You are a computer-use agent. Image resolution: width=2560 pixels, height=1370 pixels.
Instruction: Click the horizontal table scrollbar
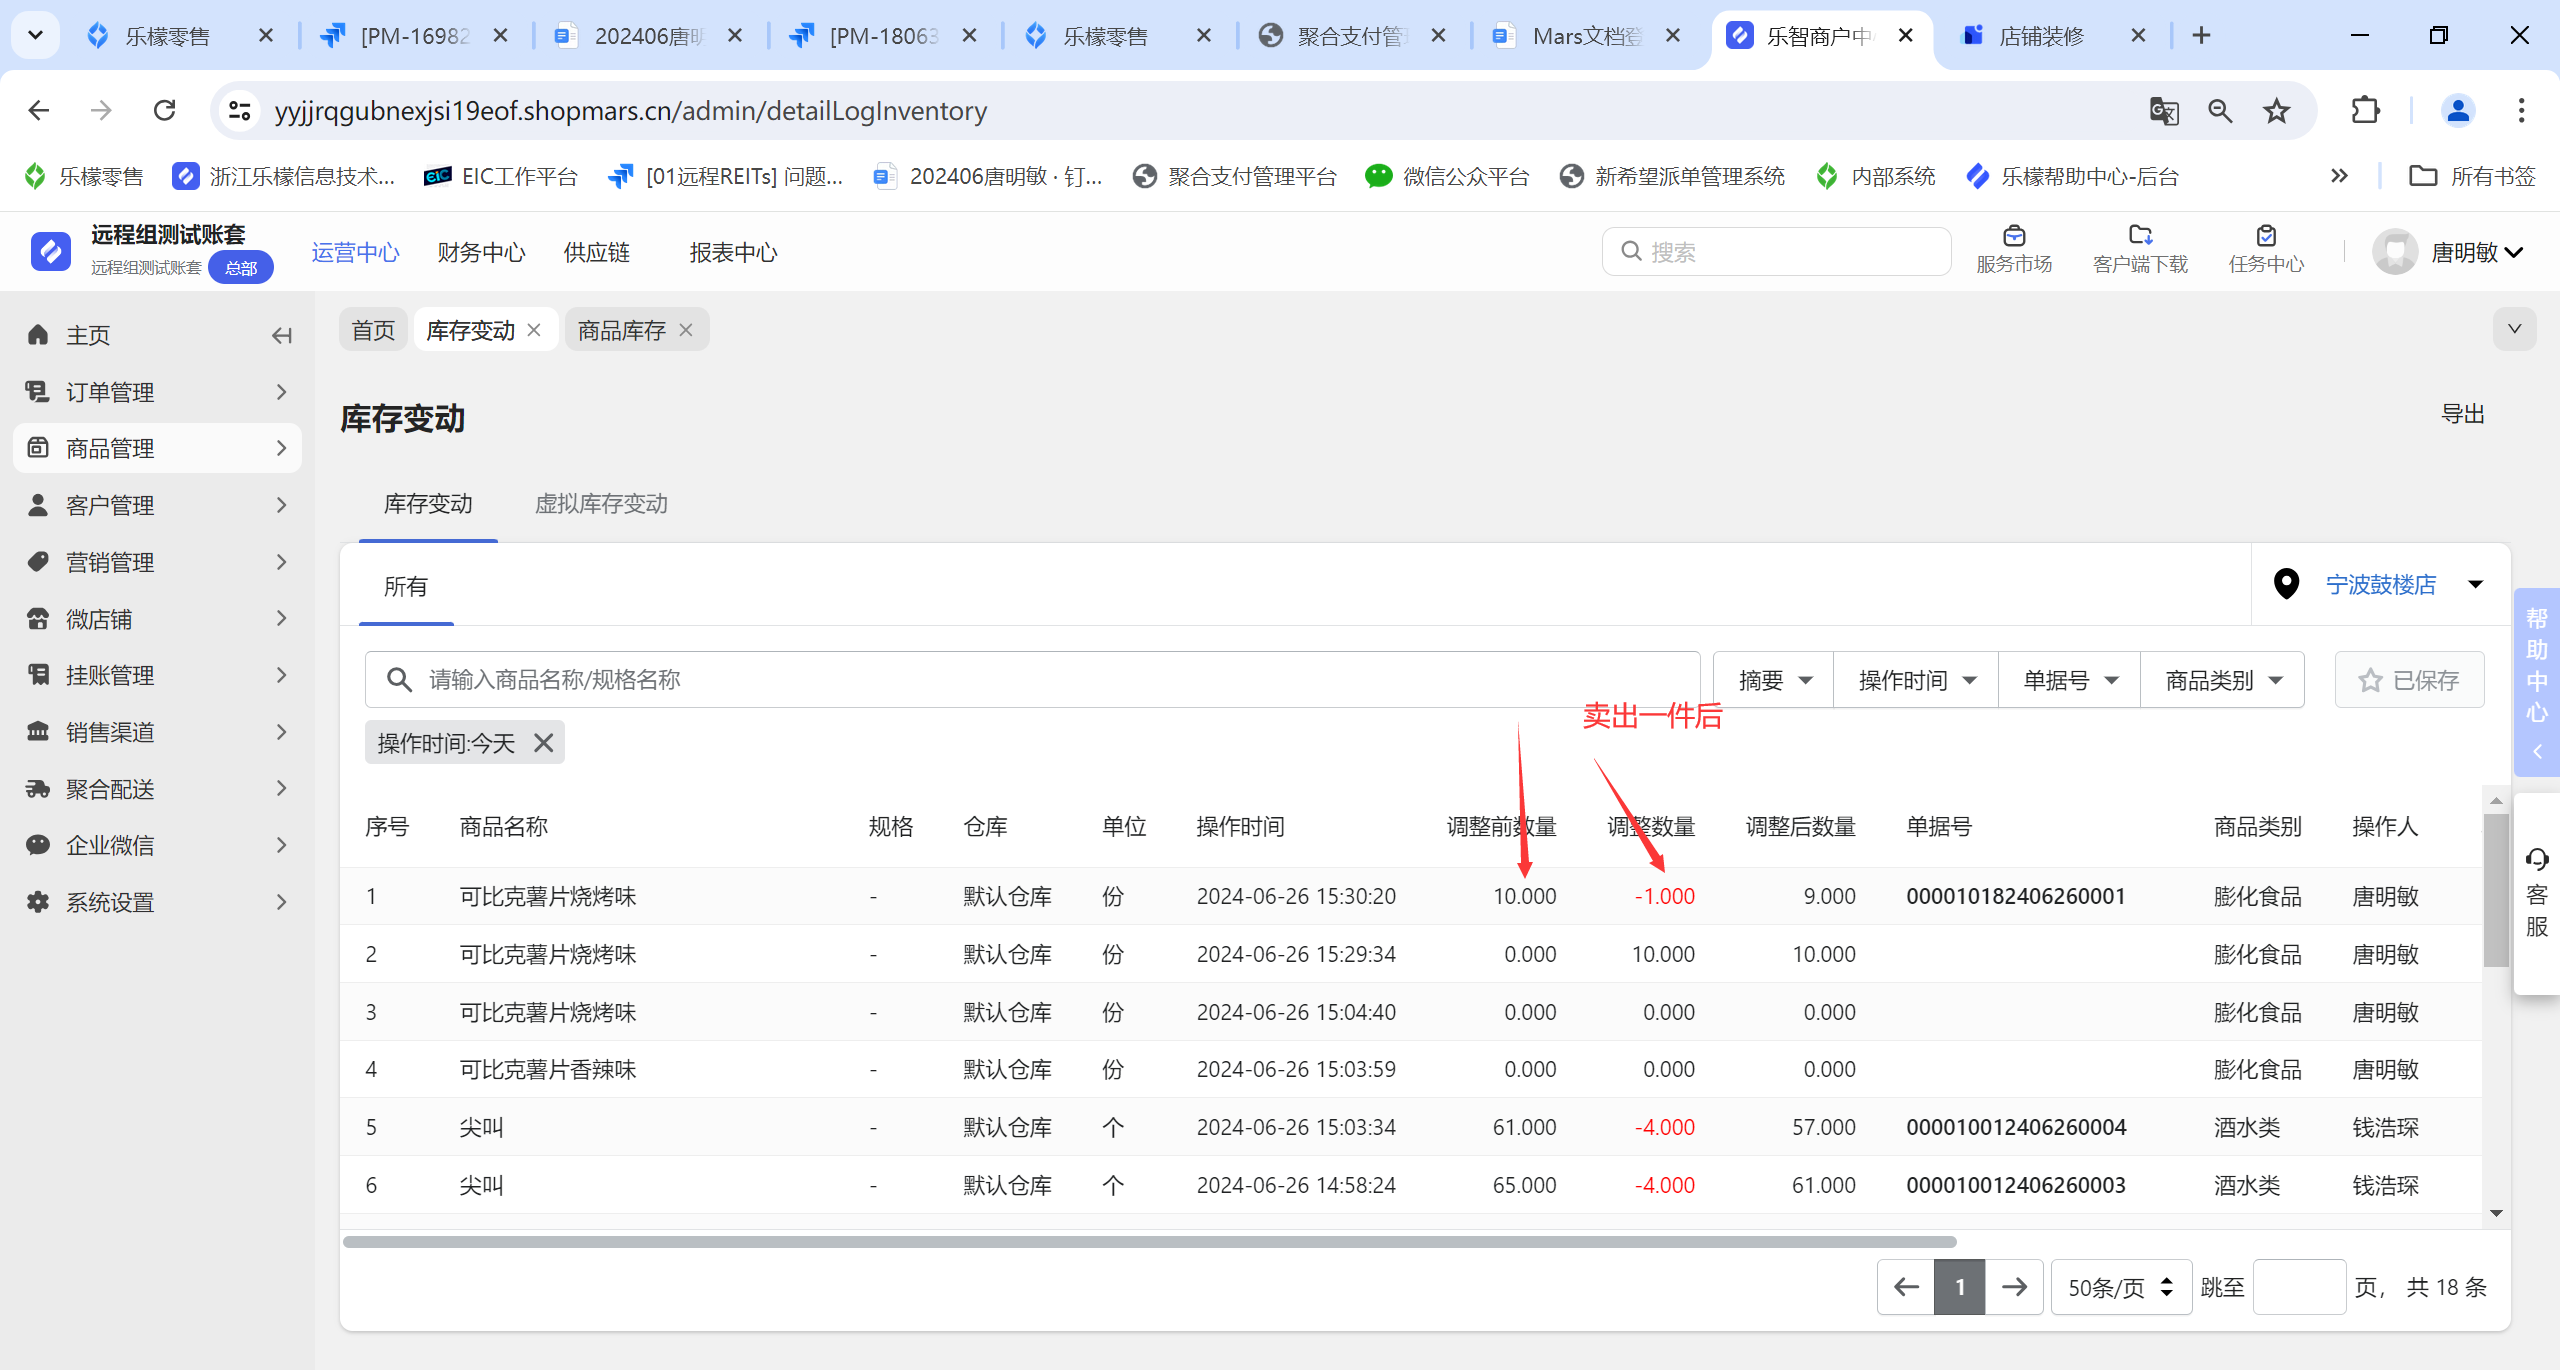(x=1148, y=1242)
